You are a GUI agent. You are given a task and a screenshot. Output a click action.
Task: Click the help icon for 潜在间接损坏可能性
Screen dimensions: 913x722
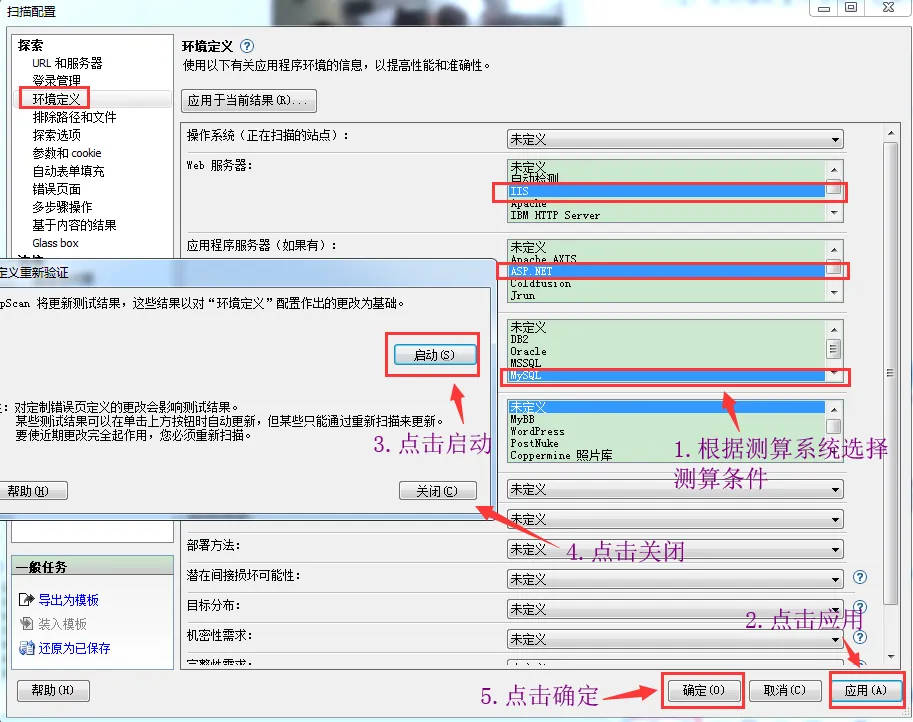[859, 577]
